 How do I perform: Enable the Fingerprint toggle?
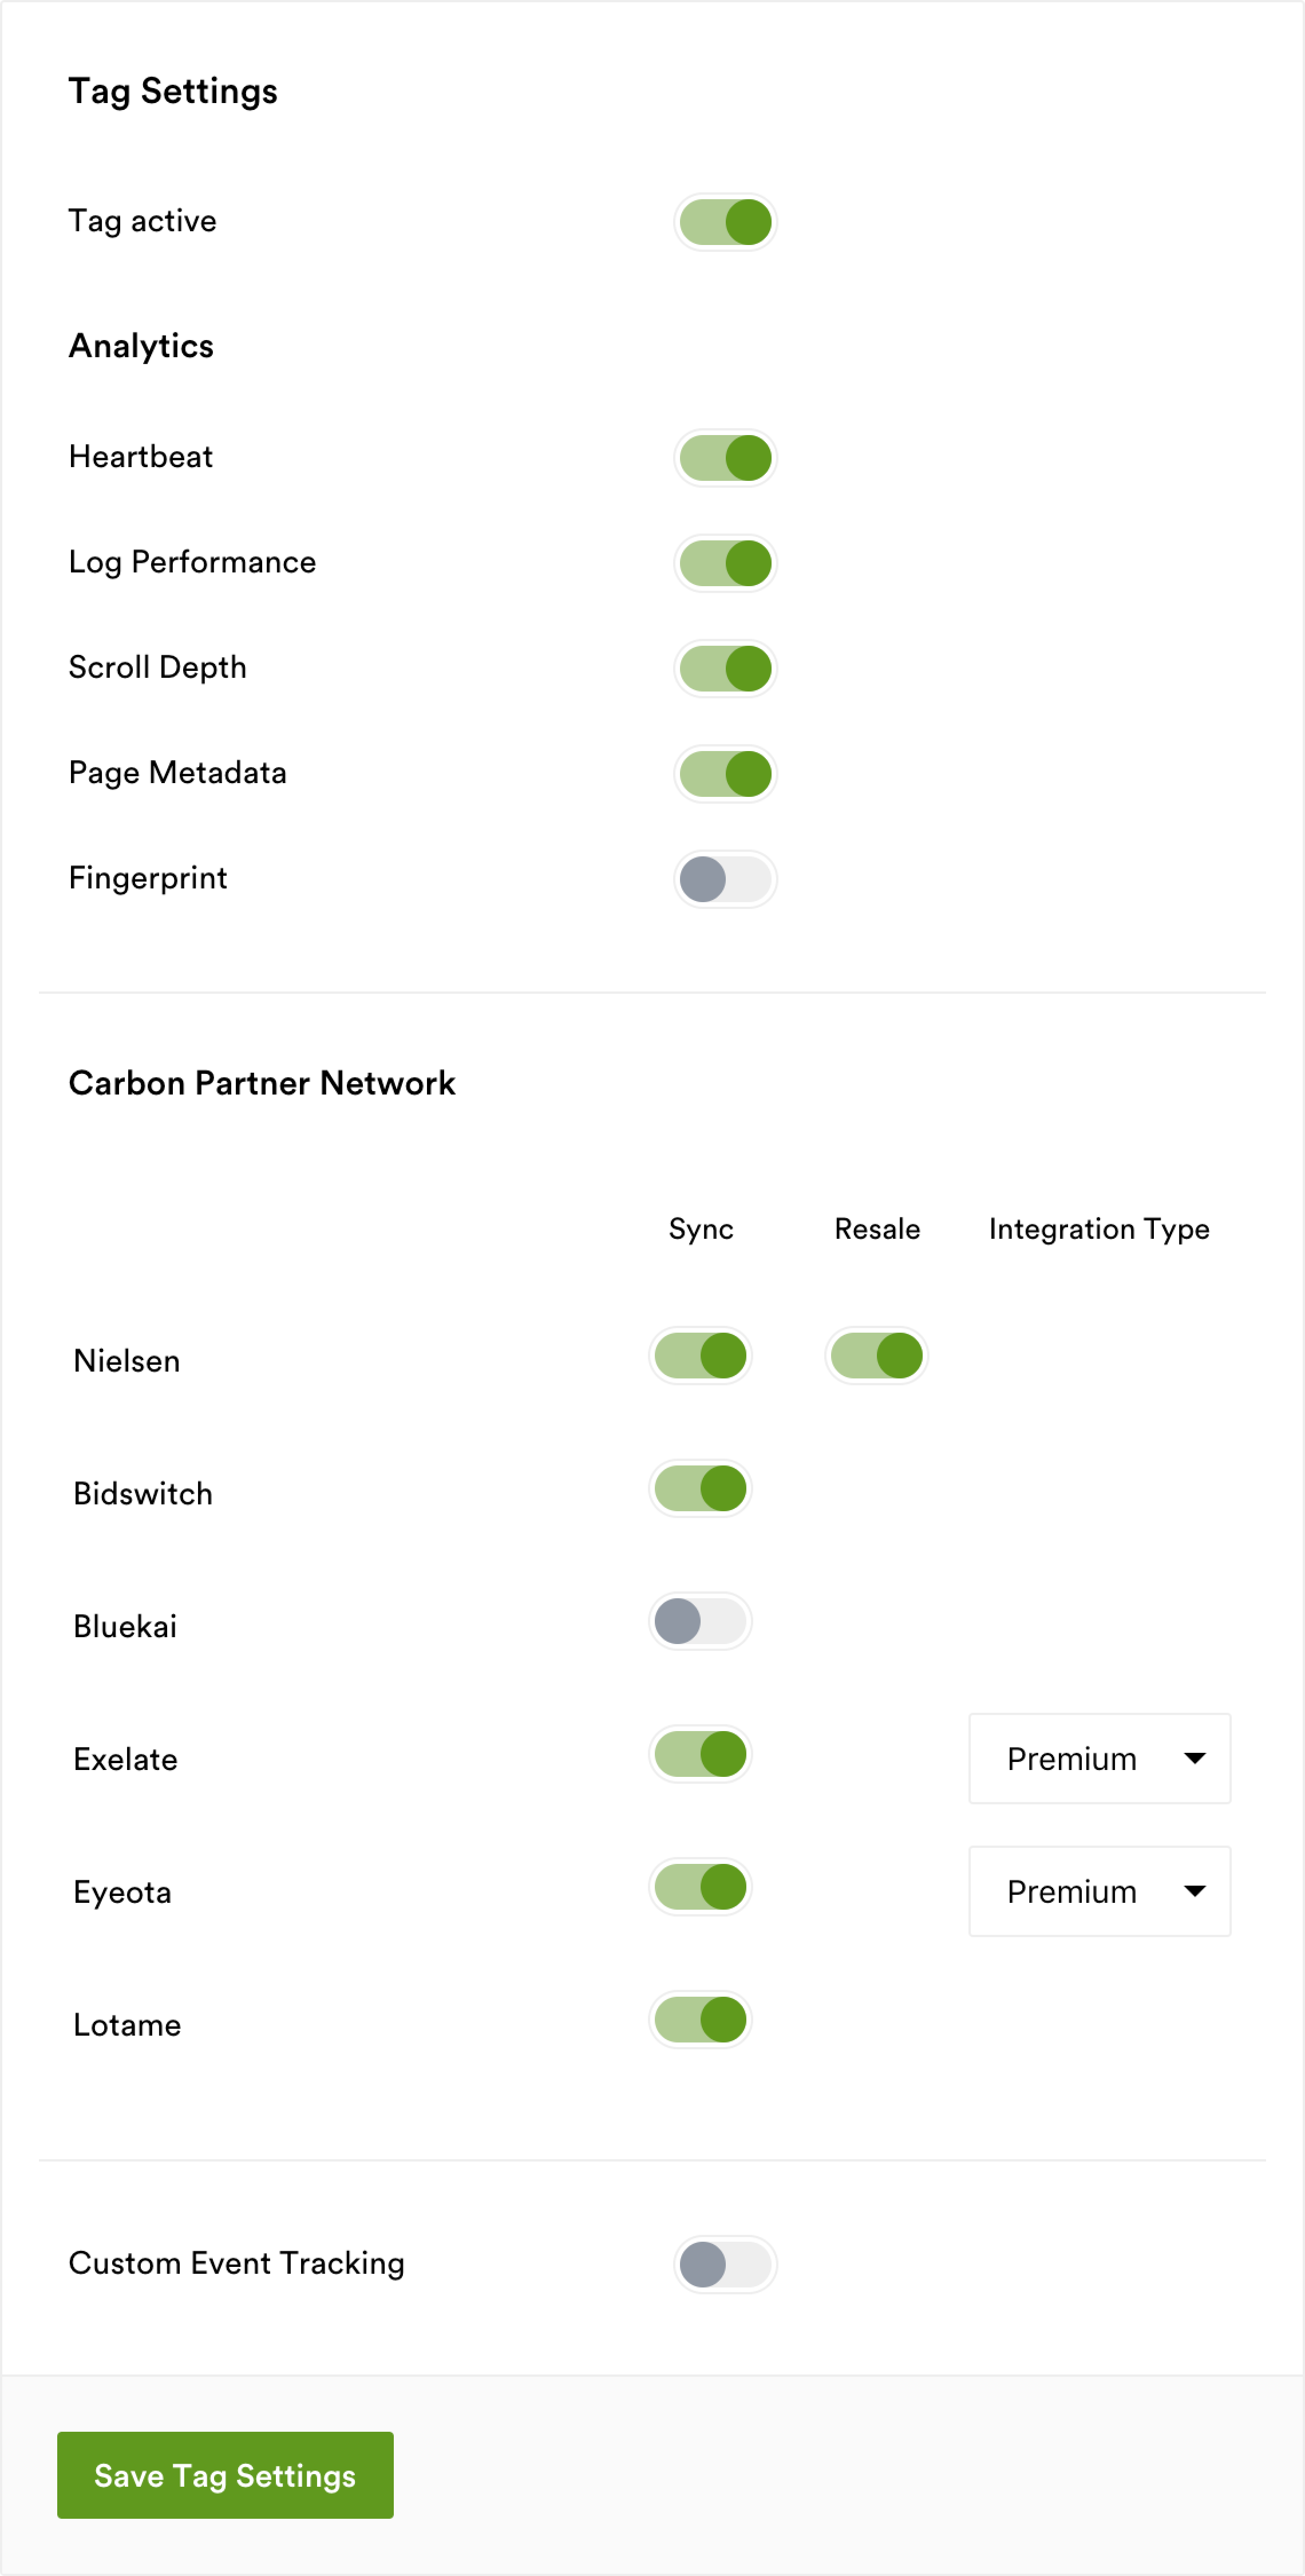click(725, 879)
